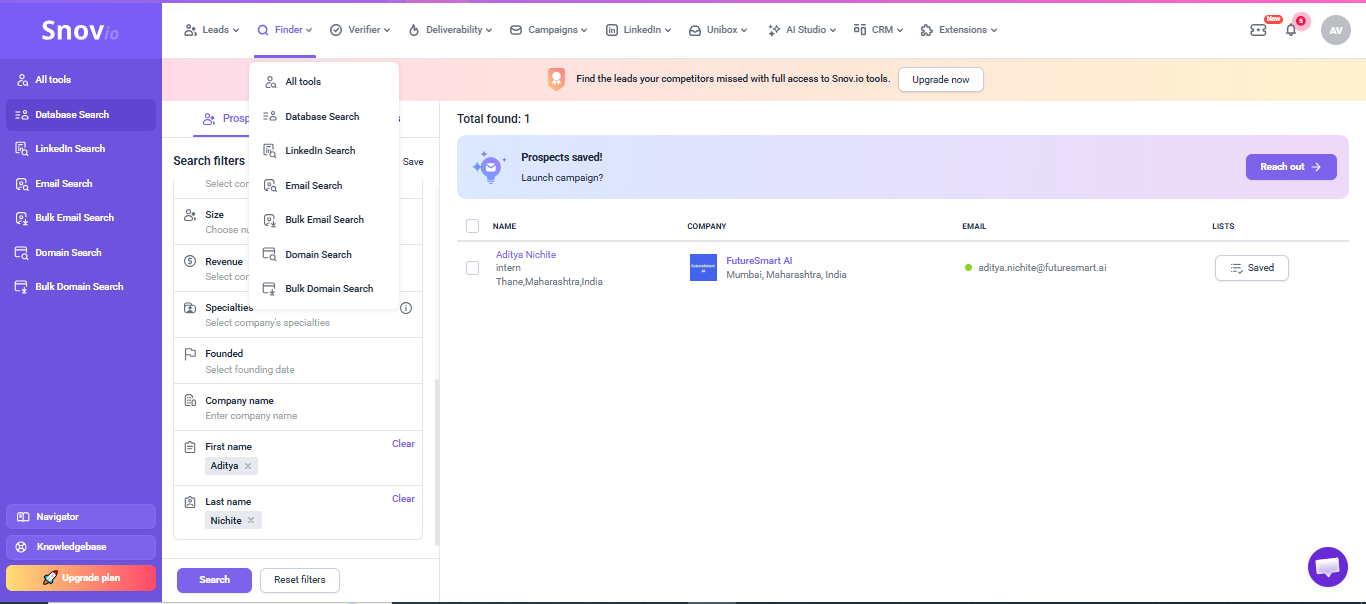Click the Specialties info icon

pyautogui.click(x=406, y=308)
